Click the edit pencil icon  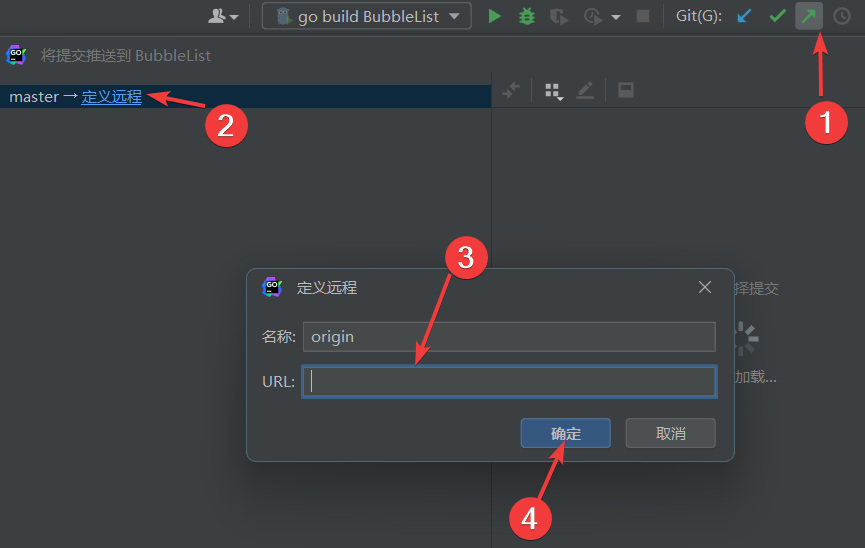coord(585,90)
